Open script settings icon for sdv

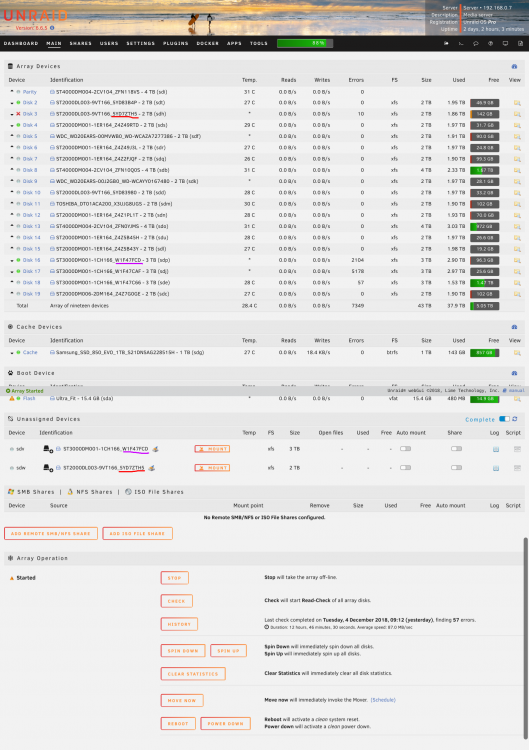(x=517, y=449)
